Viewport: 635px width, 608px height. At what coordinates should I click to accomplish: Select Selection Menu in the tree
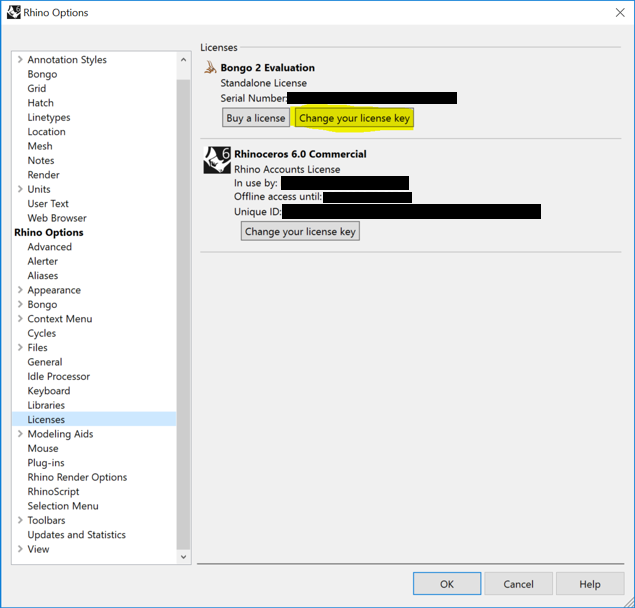pos(63,506)
